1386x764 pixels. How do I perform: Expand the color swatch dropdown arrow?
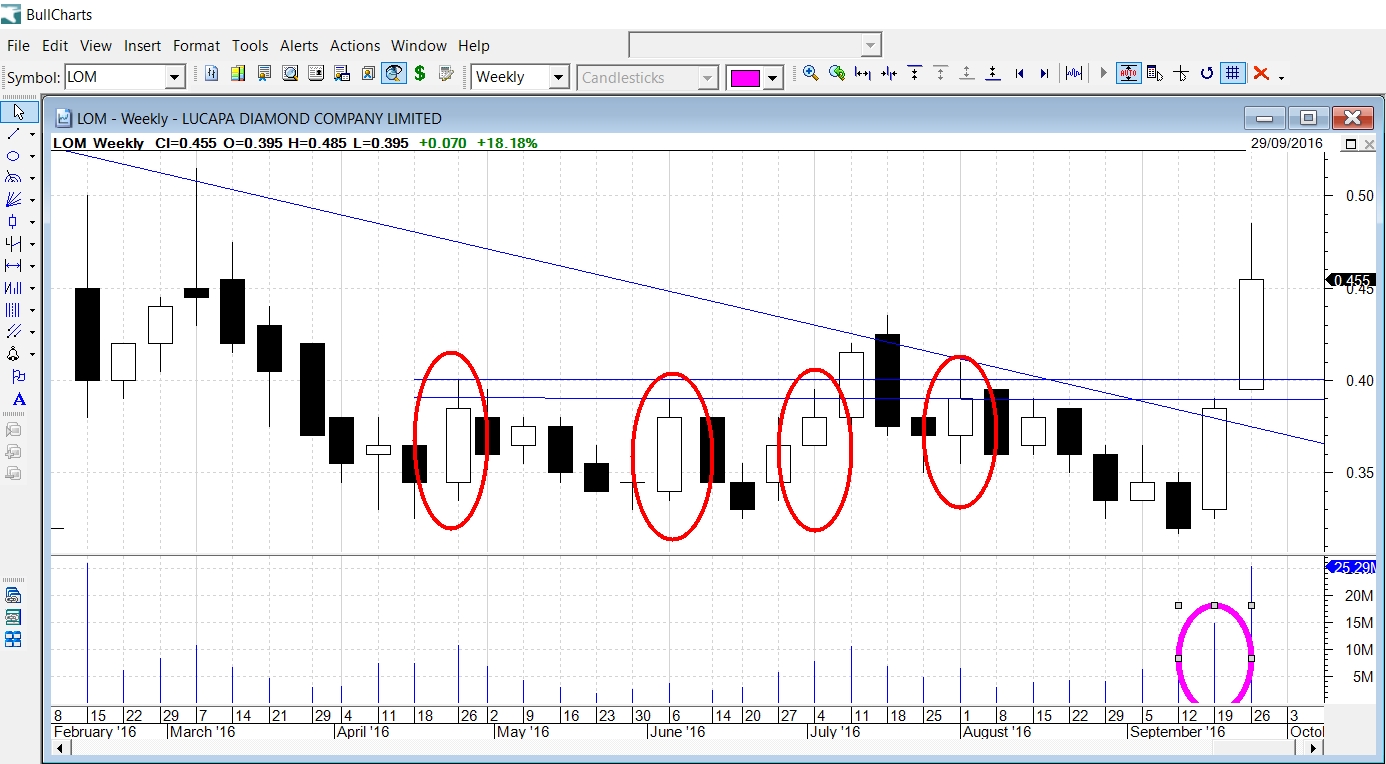tap(772, 78)
